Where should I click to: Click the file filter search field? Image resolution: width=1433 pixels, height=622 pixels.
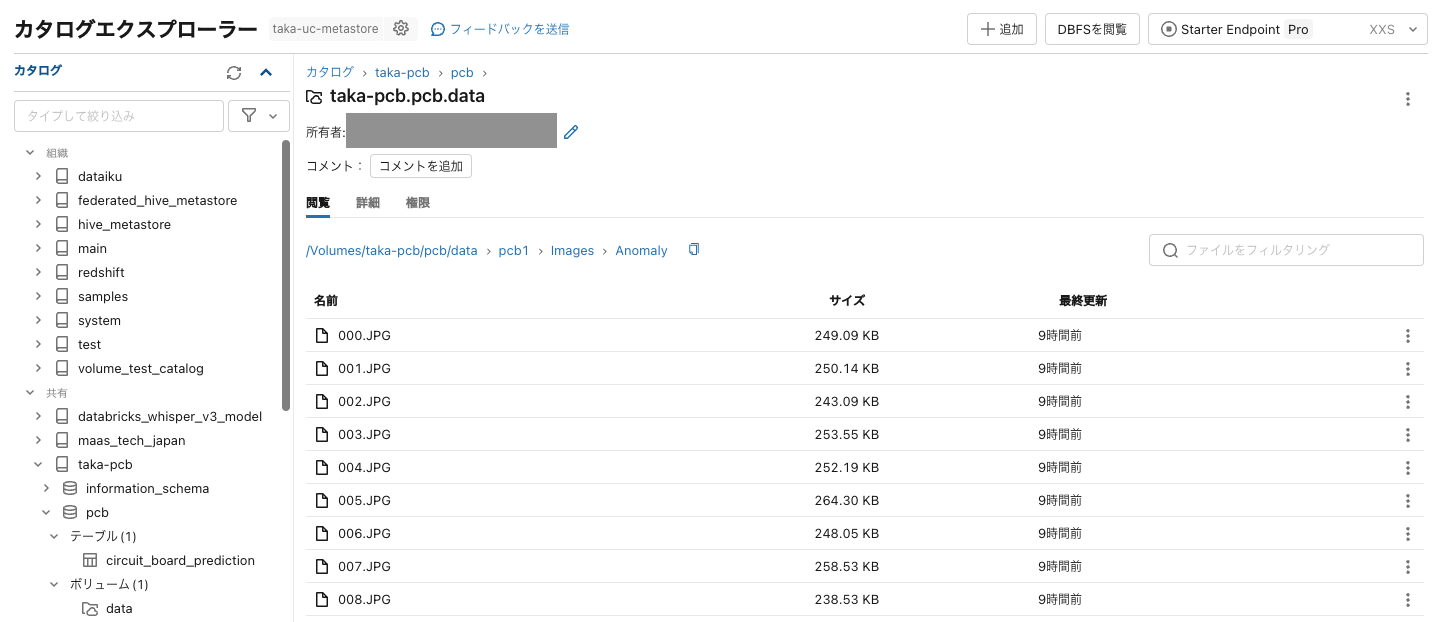coord(1286,249)
